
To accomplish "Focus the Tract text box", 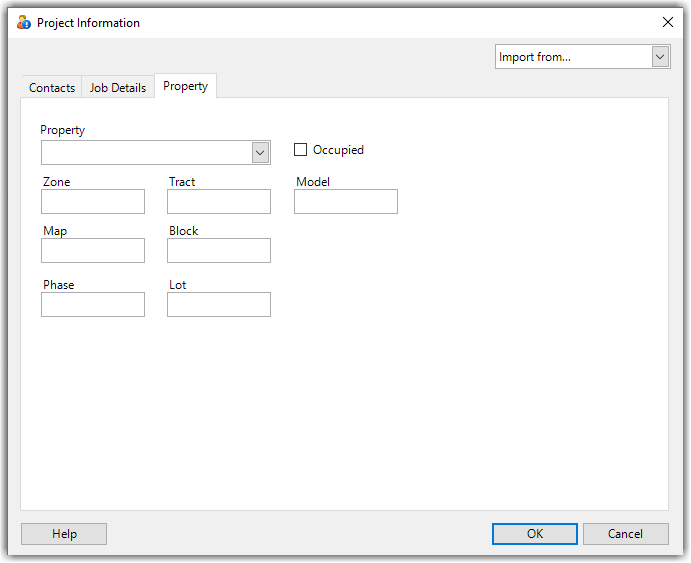I will (219, 202).
